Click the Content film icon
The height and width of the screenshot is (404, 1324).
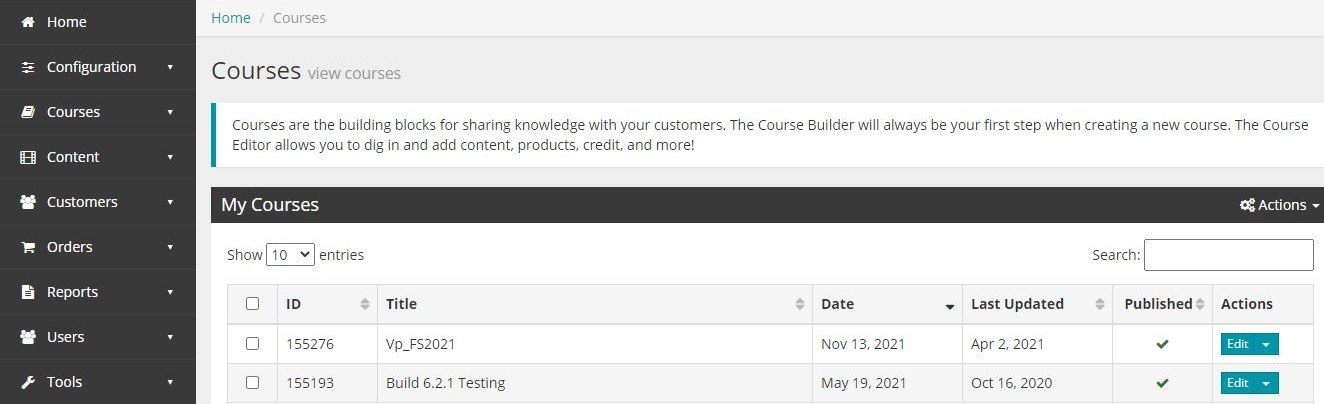[28, 157]
